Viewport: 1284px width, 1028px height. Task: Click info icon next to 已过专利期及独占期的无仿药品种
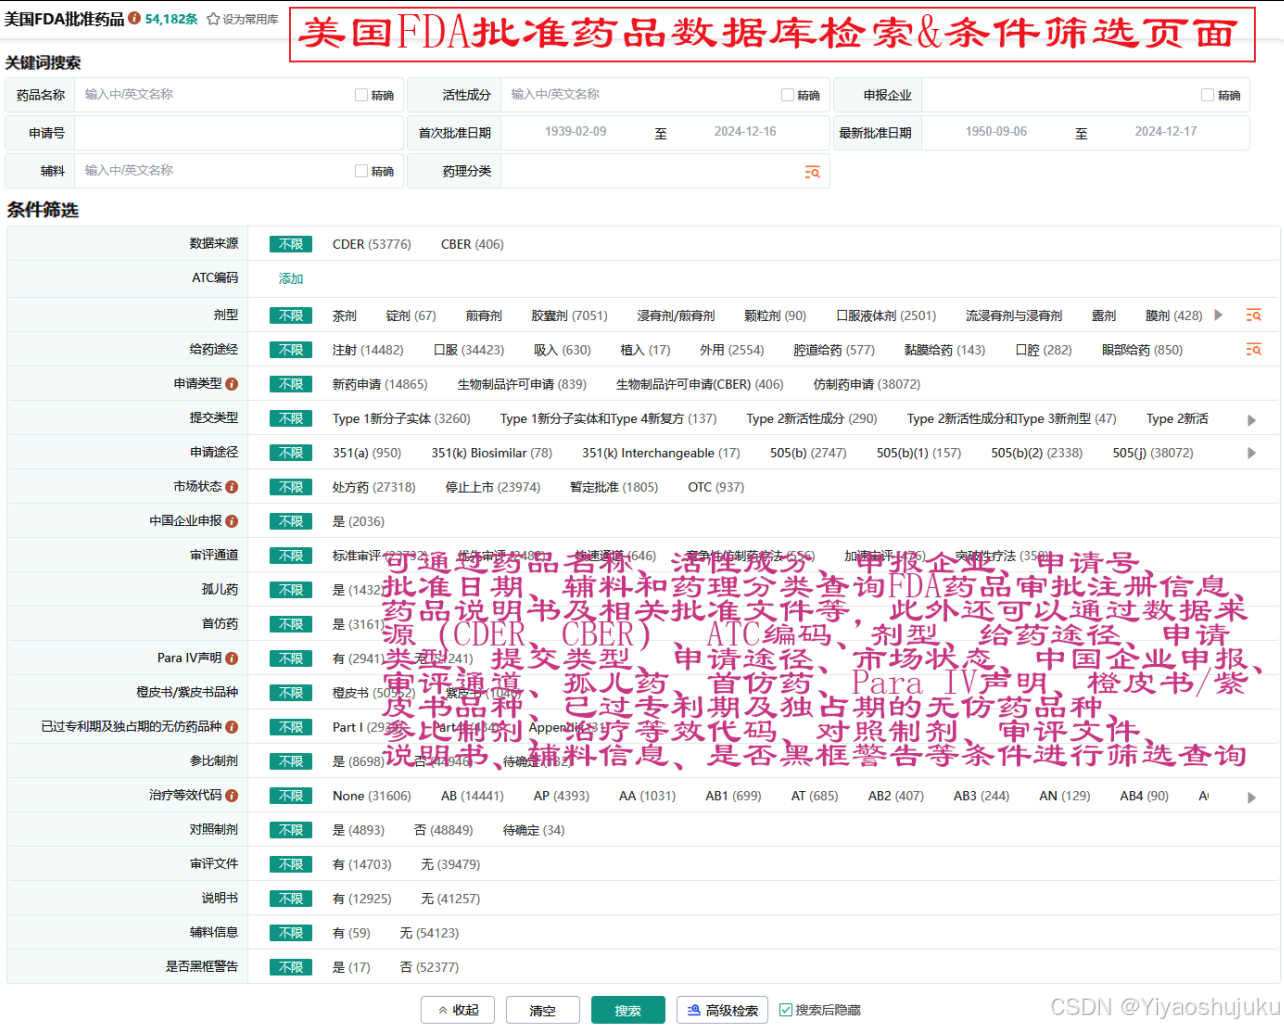click(x=231, y=727)
